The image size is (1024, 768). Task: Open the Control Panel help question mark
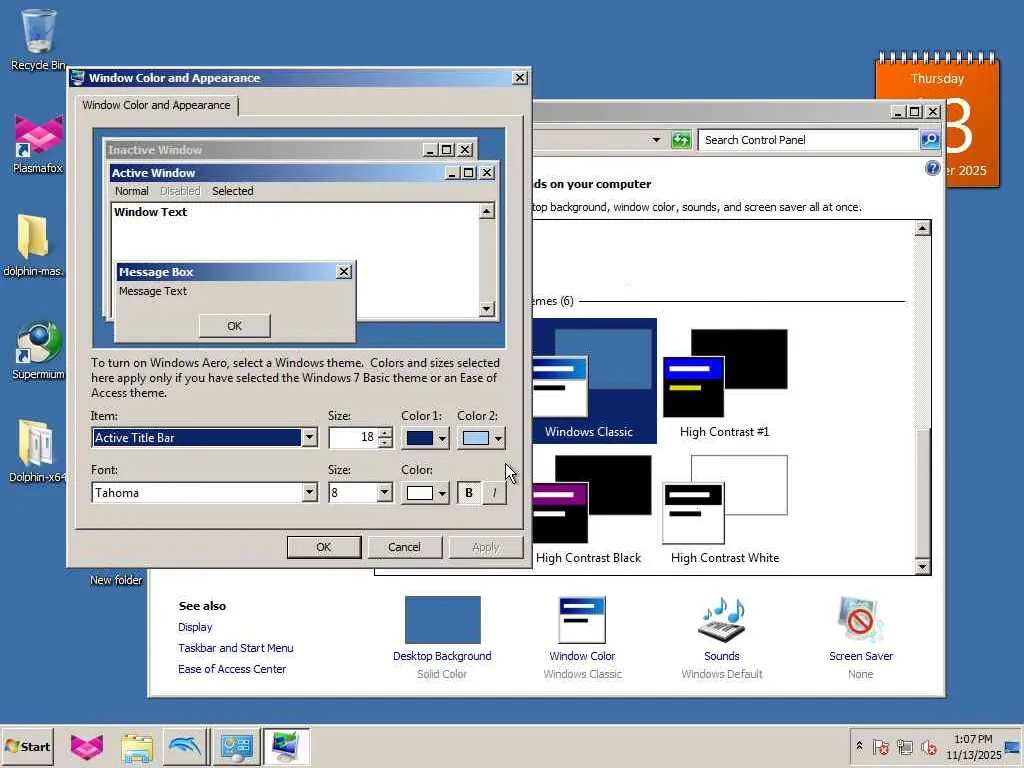(x=933, y=168)
